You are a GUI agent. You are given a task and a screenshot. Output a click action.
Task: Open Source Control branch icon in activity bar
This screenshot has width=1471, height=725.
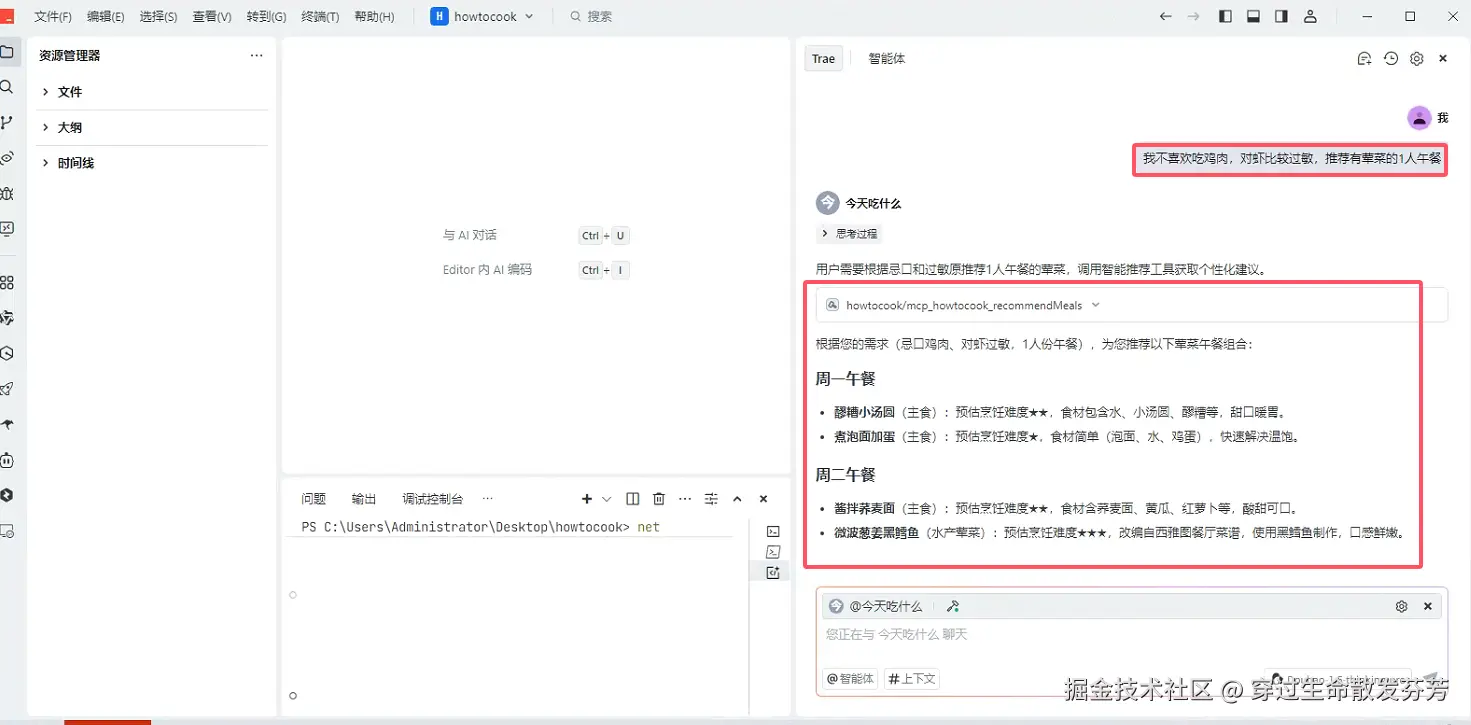click(x=7, y=122)
